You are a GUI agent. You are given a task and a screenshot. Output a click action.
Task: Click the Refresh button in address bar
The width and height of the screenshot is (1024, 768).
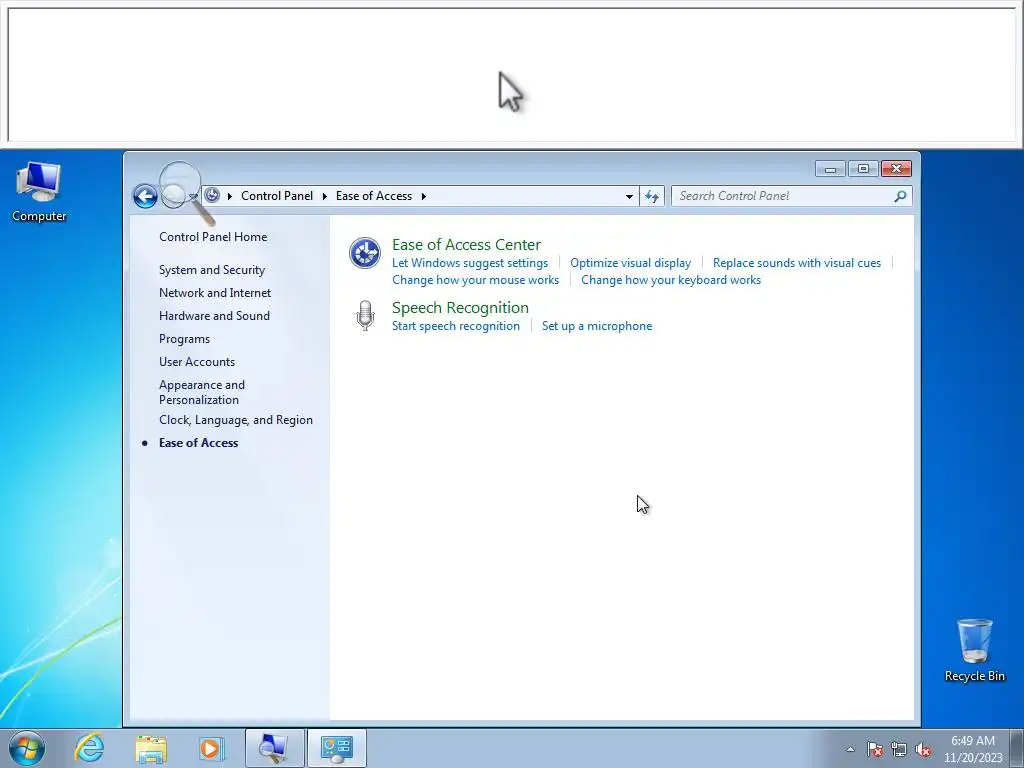click(x=652, y=196)
